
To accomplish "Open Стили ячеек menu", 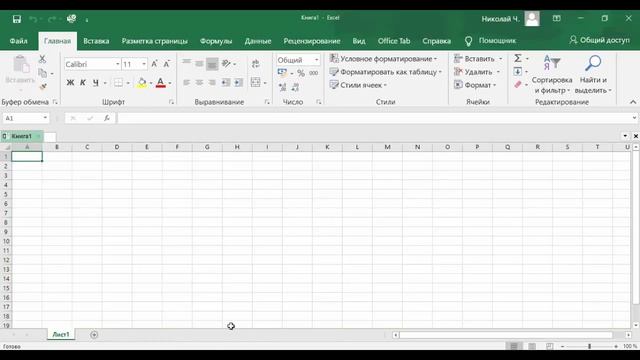I will (x=358, y=85).
